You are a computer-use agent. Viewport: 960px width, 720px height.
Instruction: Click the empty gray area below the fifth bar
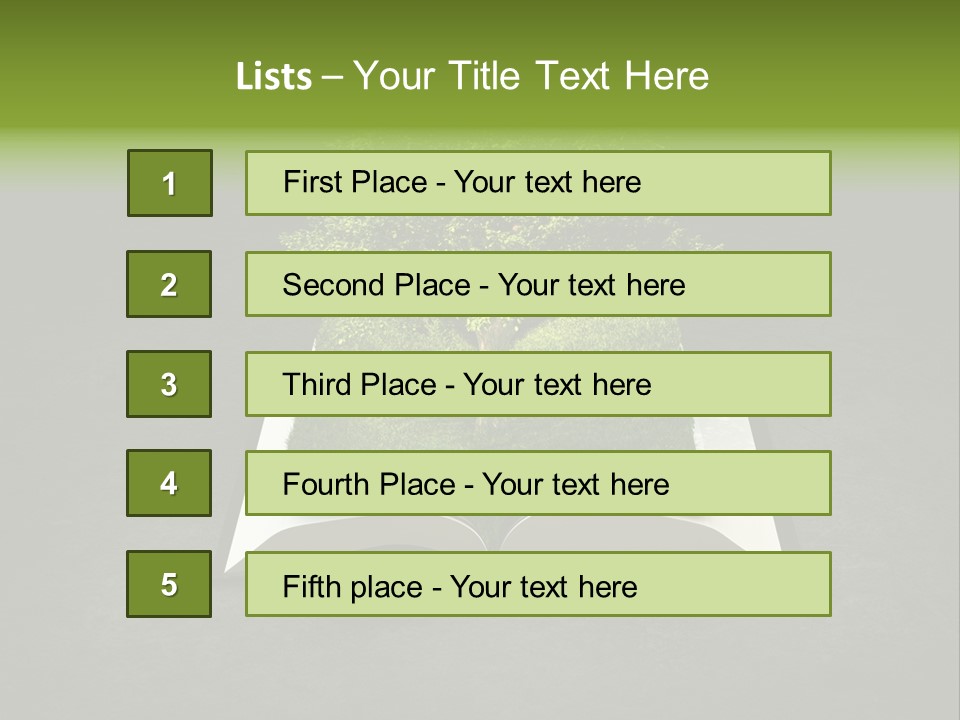click(x=480, y=667)
